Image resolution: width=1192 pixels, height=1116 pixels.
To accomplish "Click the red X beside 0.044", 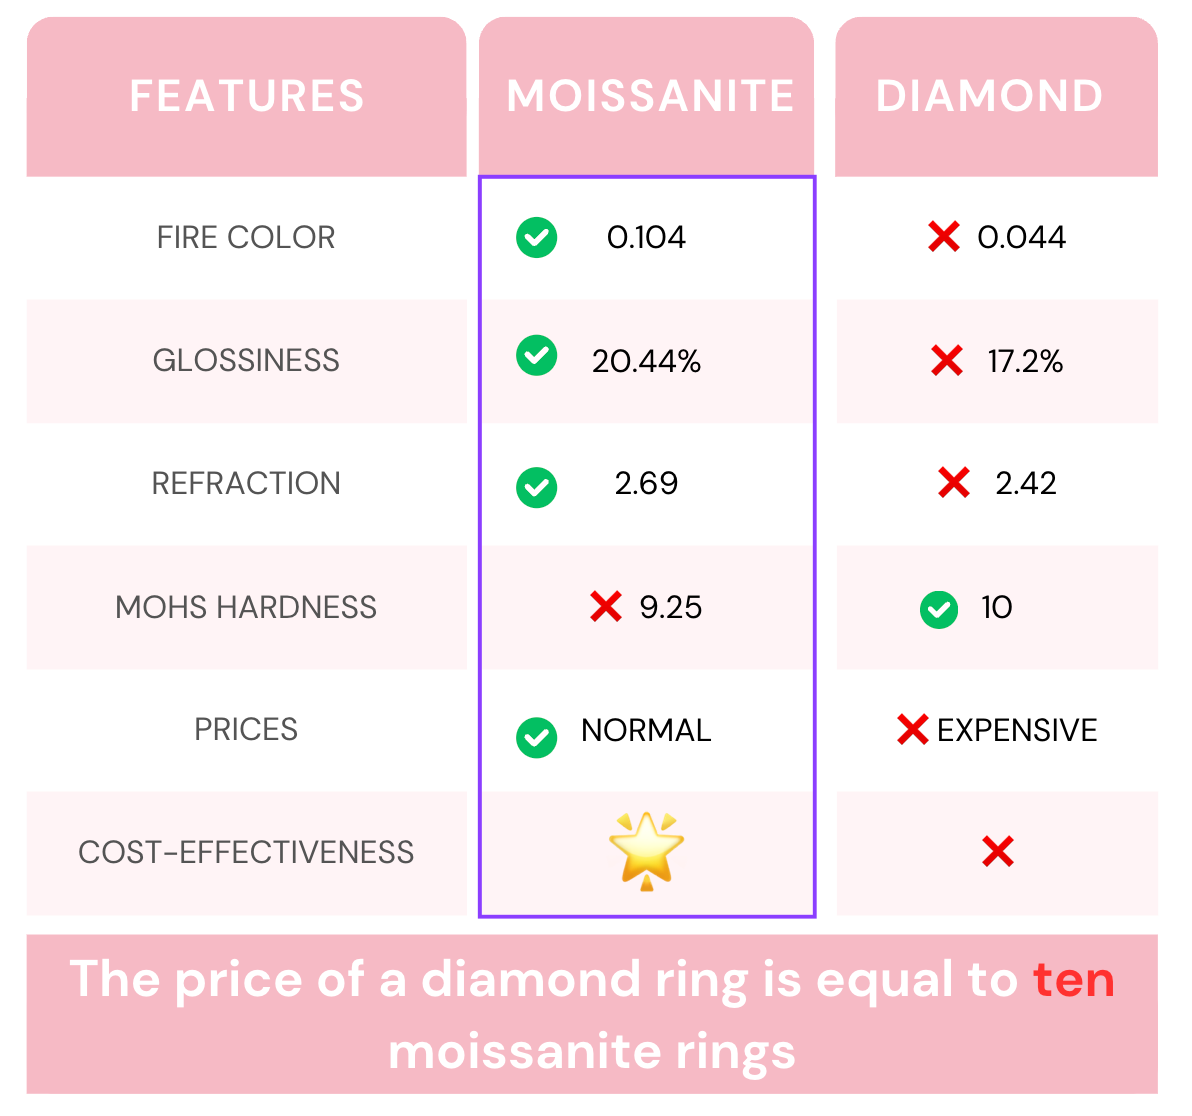I will click(943, 236).
